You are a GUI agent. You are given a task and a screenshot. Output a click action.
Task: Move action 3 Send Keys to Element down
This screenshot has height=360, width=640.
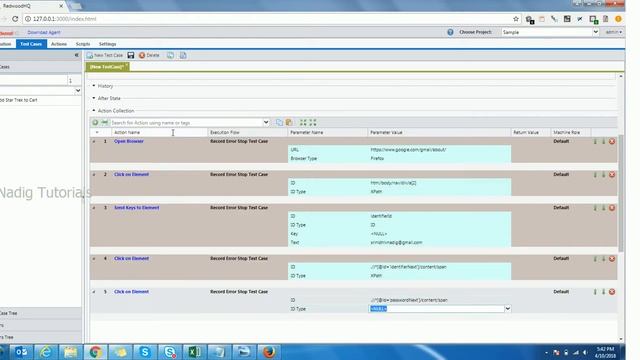pyautogui.click(x=603, y=208)
